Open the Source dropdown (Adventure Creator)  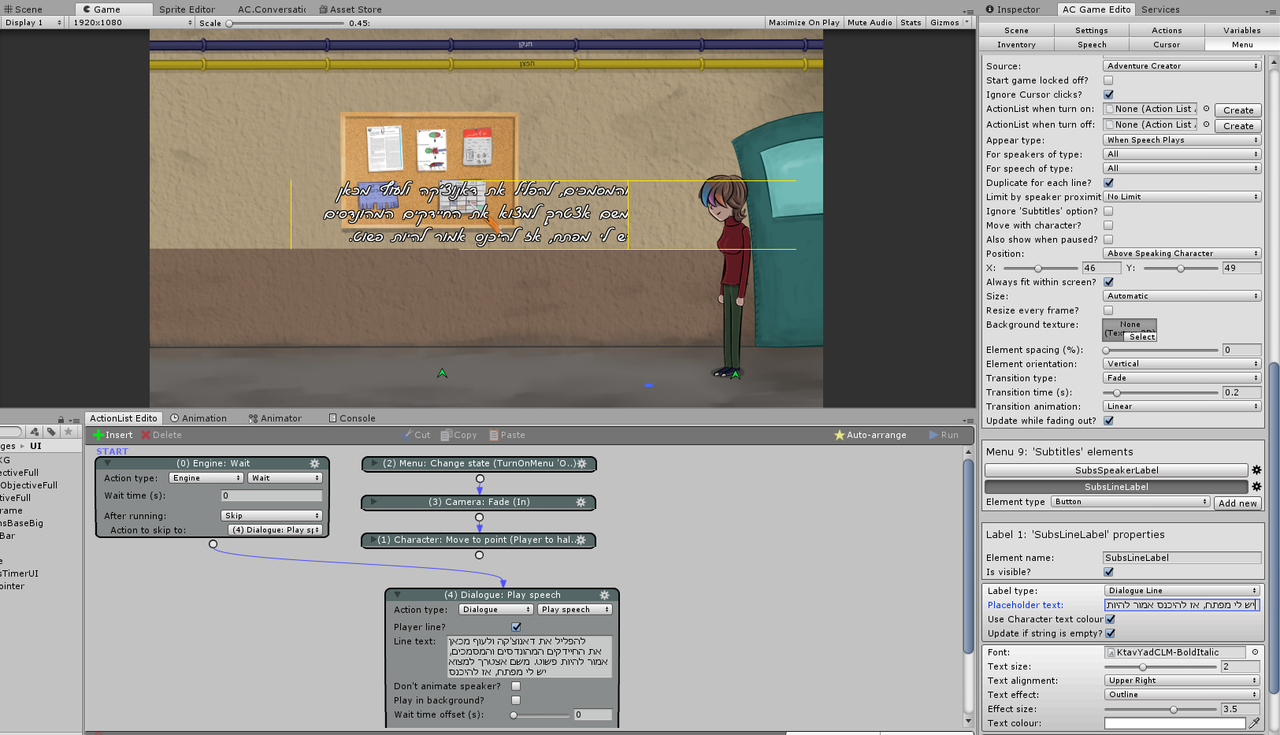coord(1182,66)
